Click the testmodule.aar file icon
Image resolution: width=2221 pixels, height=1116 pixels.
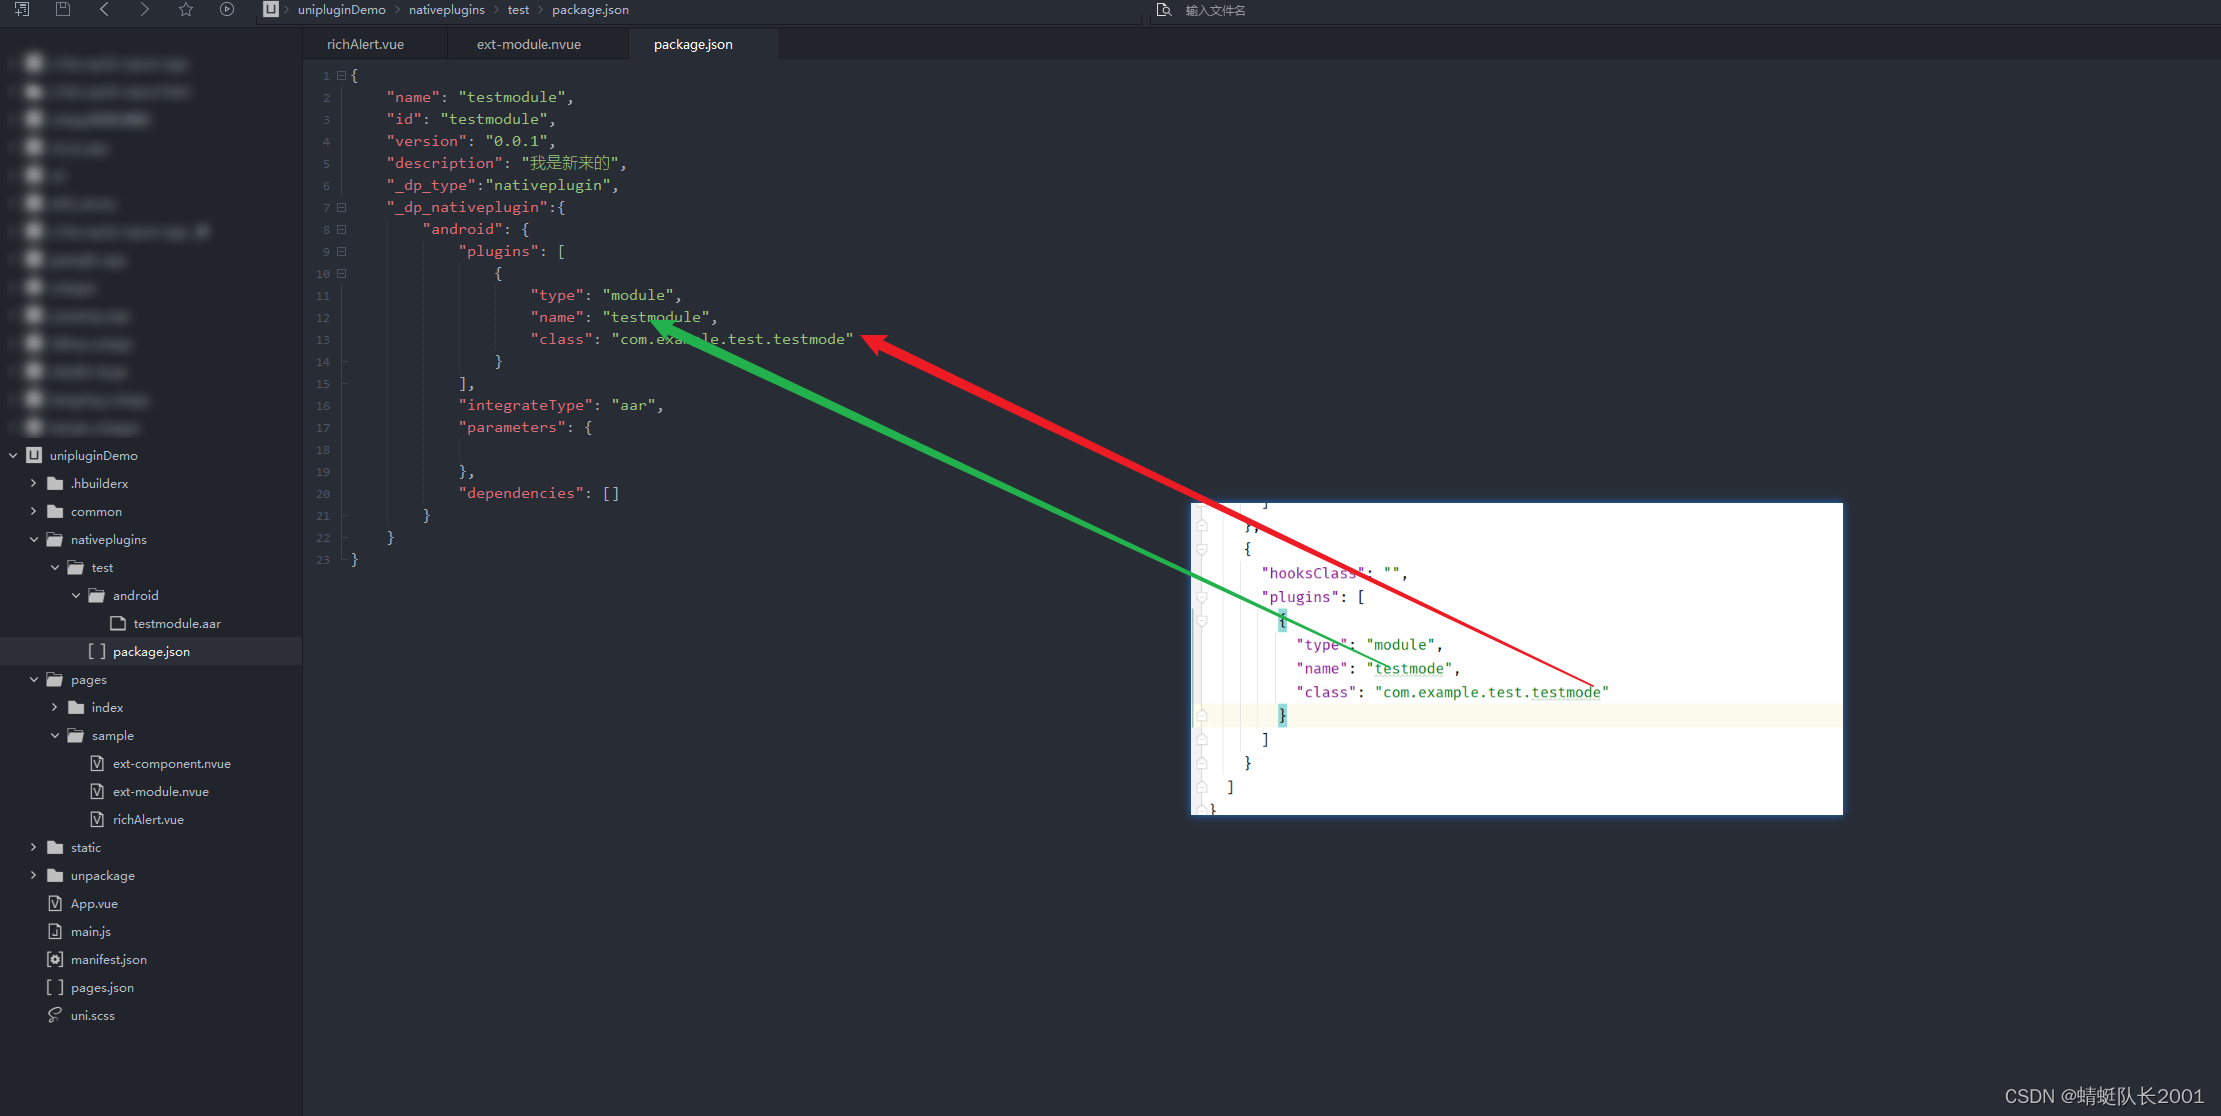coord(118,623)
